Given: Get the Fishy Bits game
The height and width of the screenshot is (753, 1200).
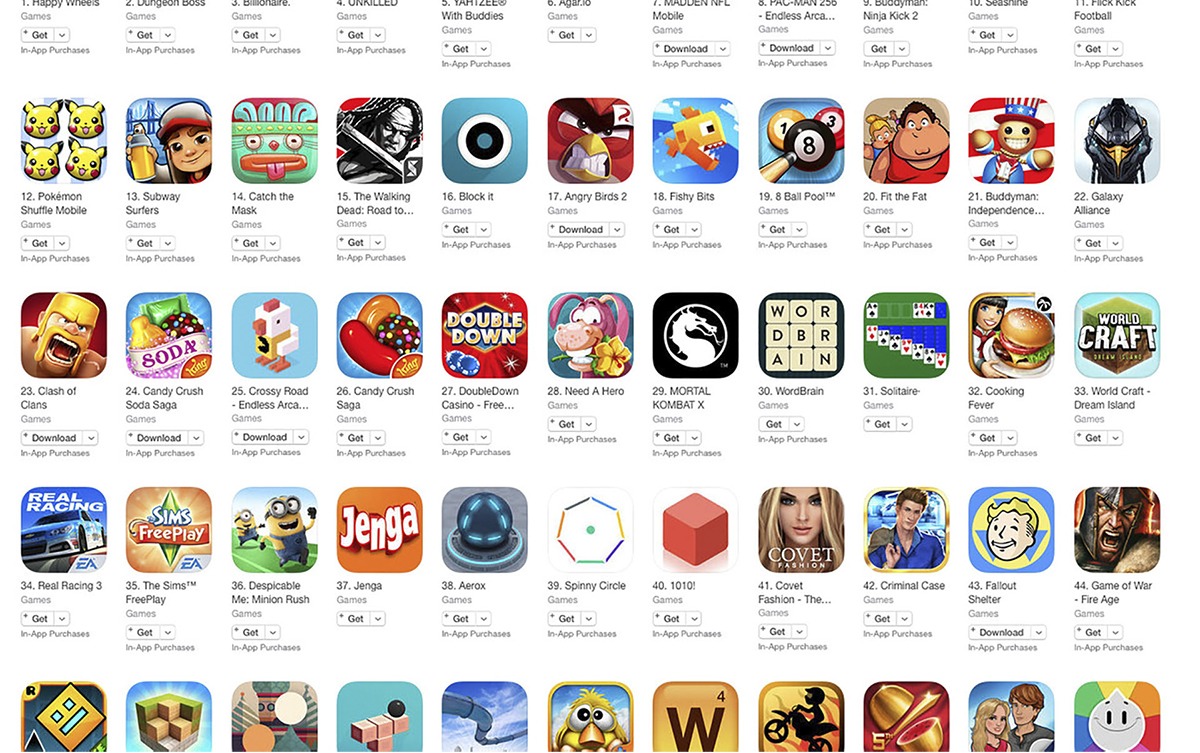Looking at the screenshot, I should 670,229.
